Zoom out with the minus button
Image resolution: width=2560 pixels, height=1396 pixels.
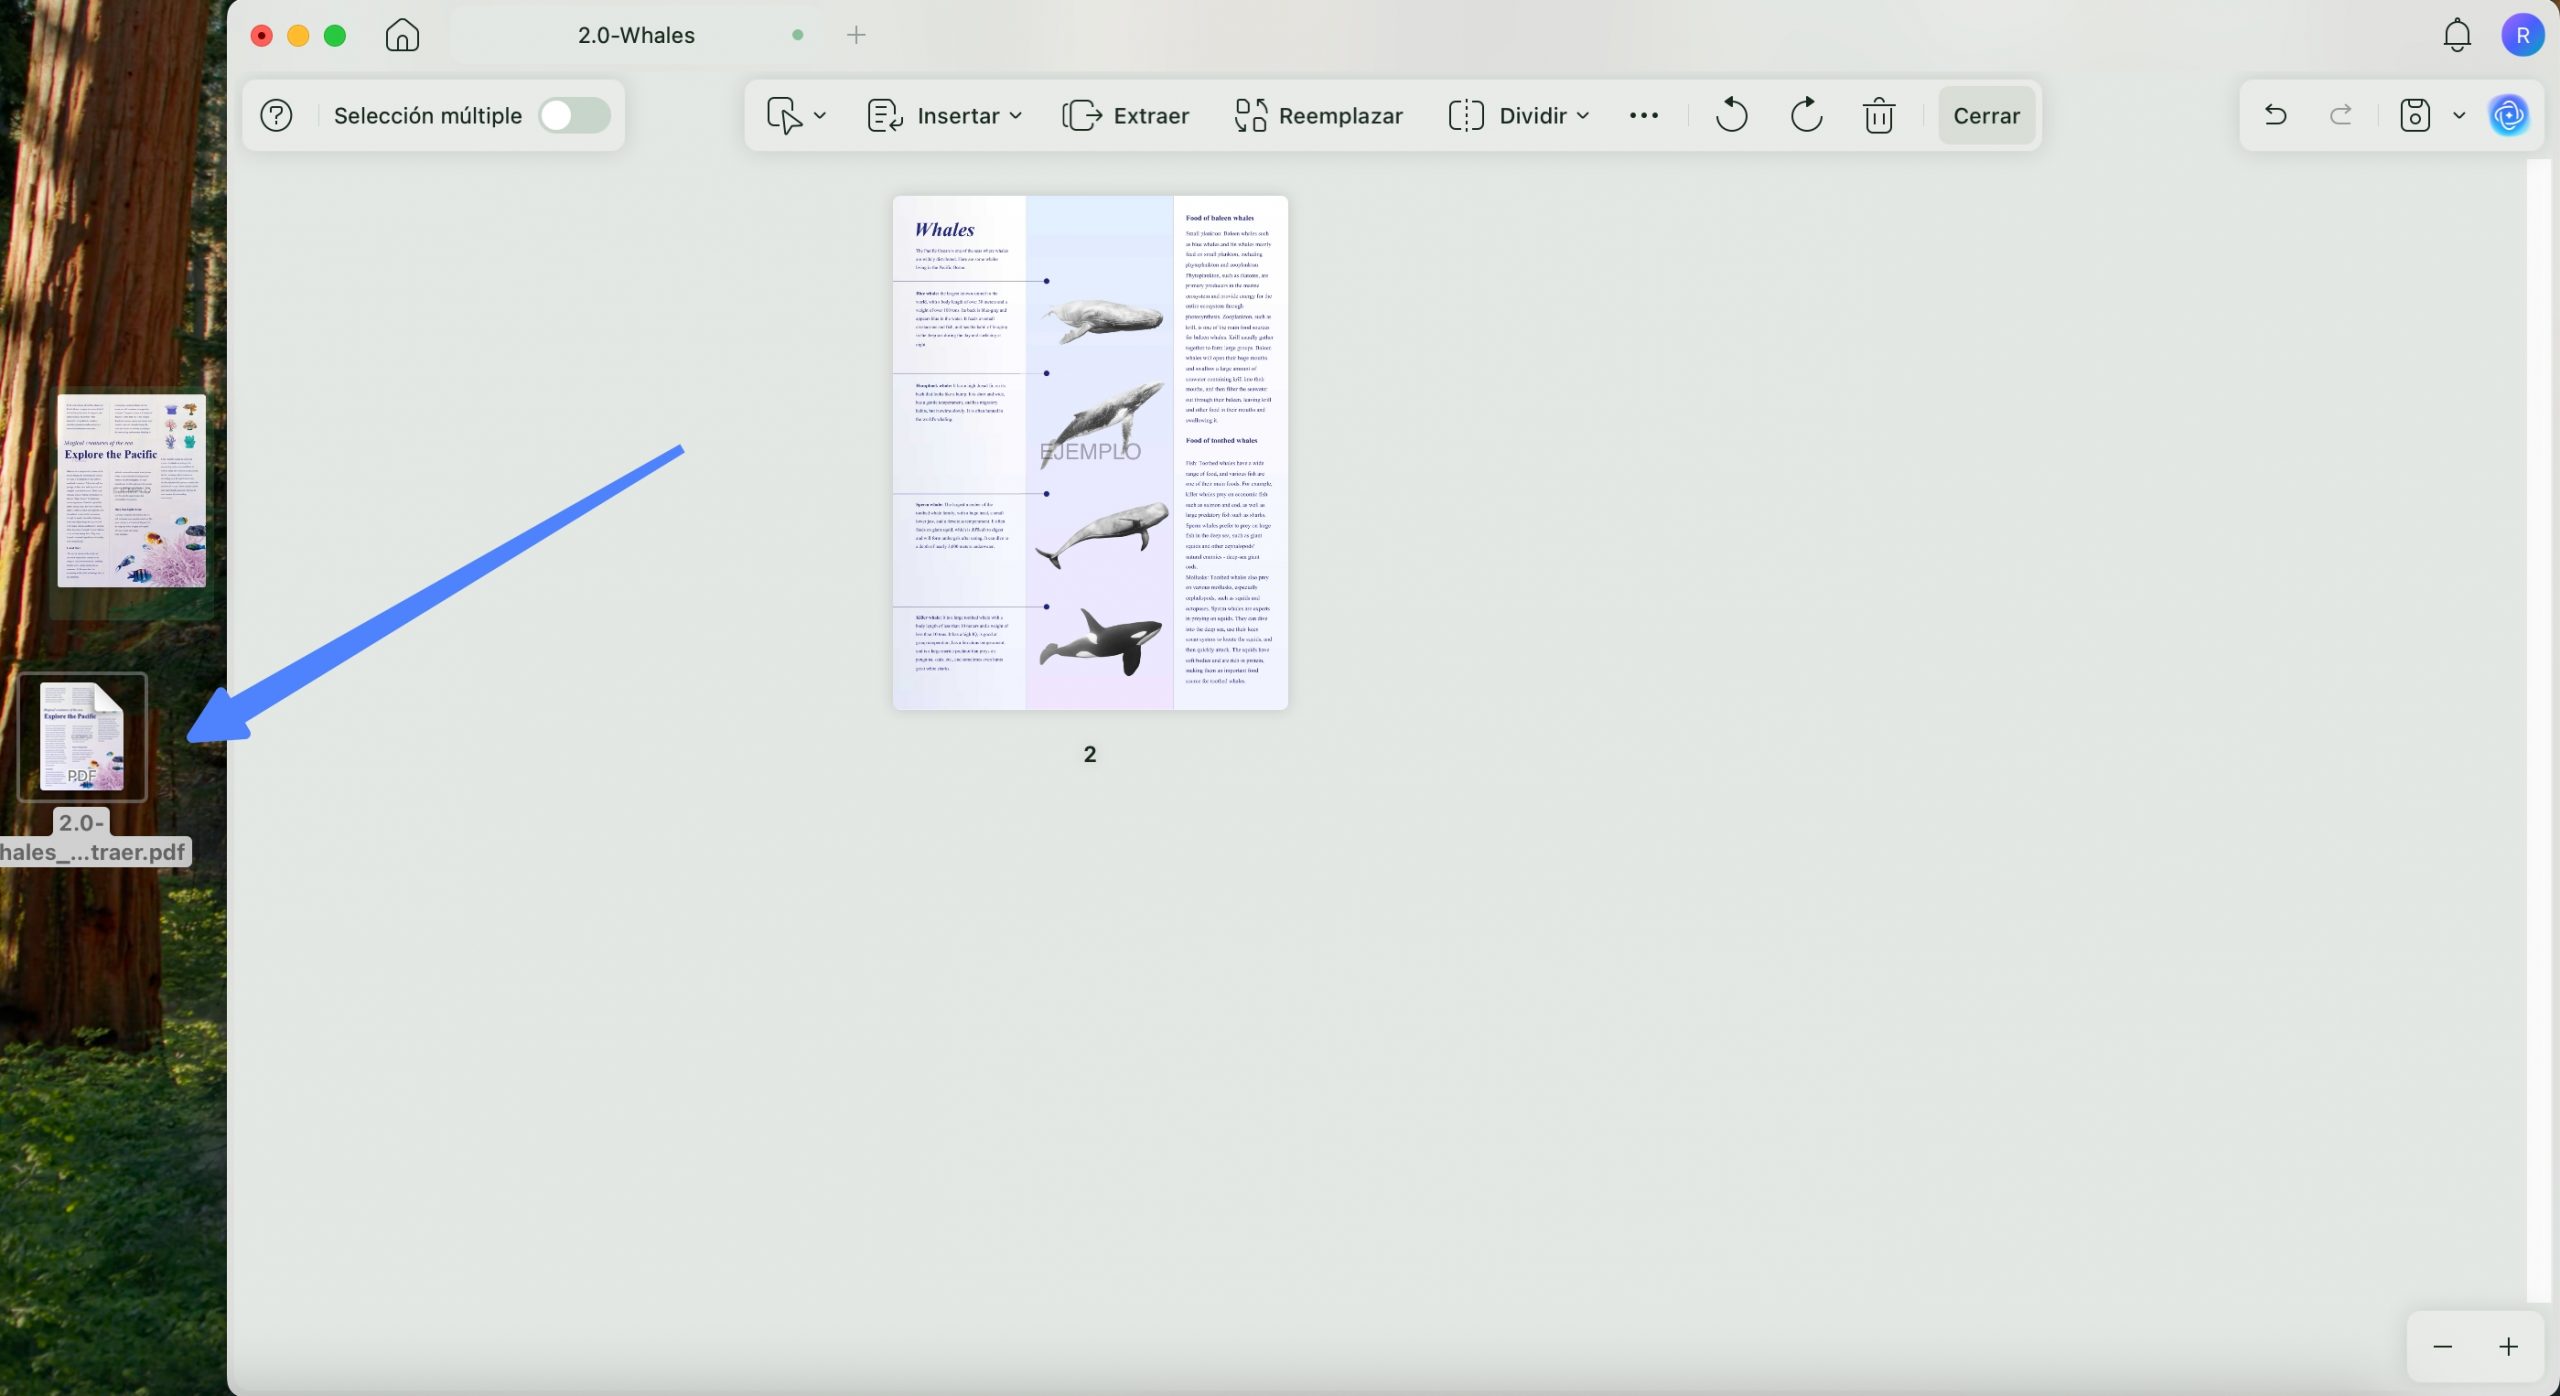tap(2443, 1346)
